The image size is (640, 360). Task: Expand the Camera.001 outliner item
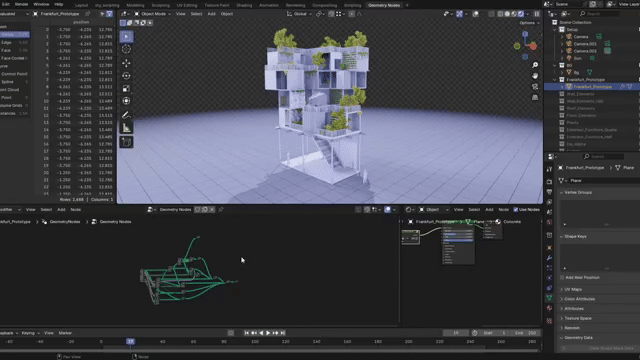point(562,44)
